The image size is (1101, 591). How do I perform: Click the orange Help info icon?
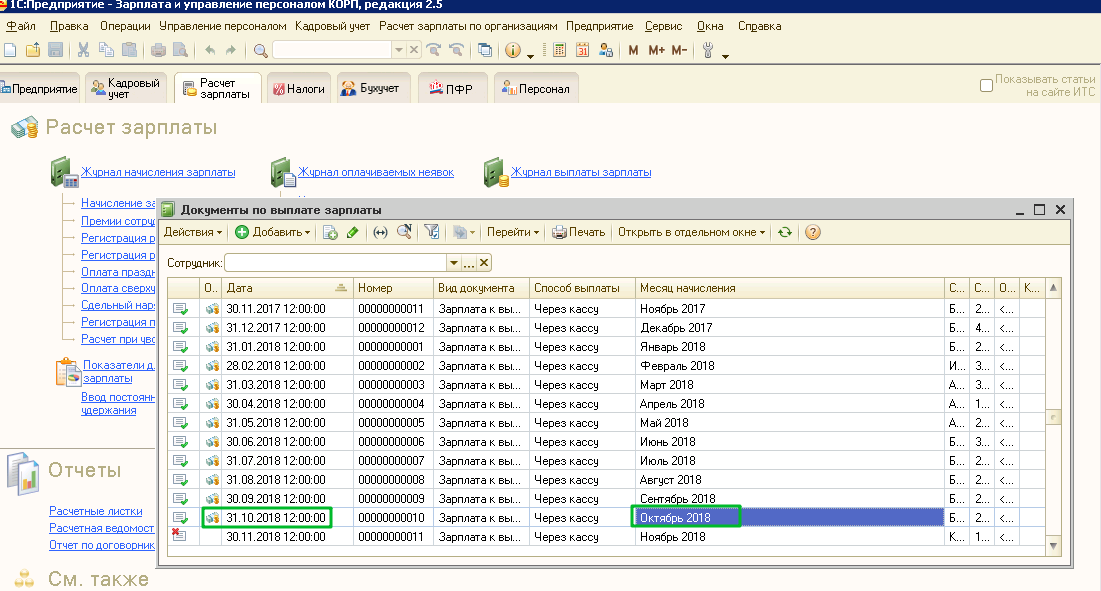click(513, 50)
